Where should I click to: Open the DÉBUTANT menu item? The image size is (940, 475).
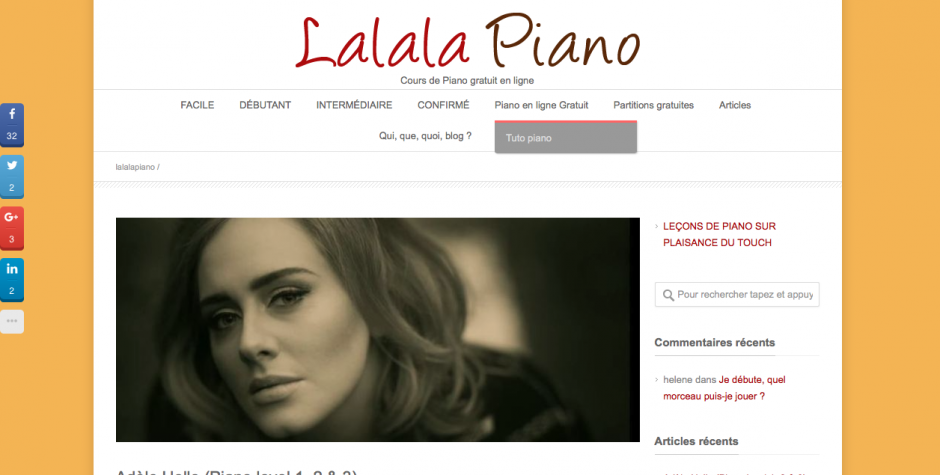(x=265, y=105)
